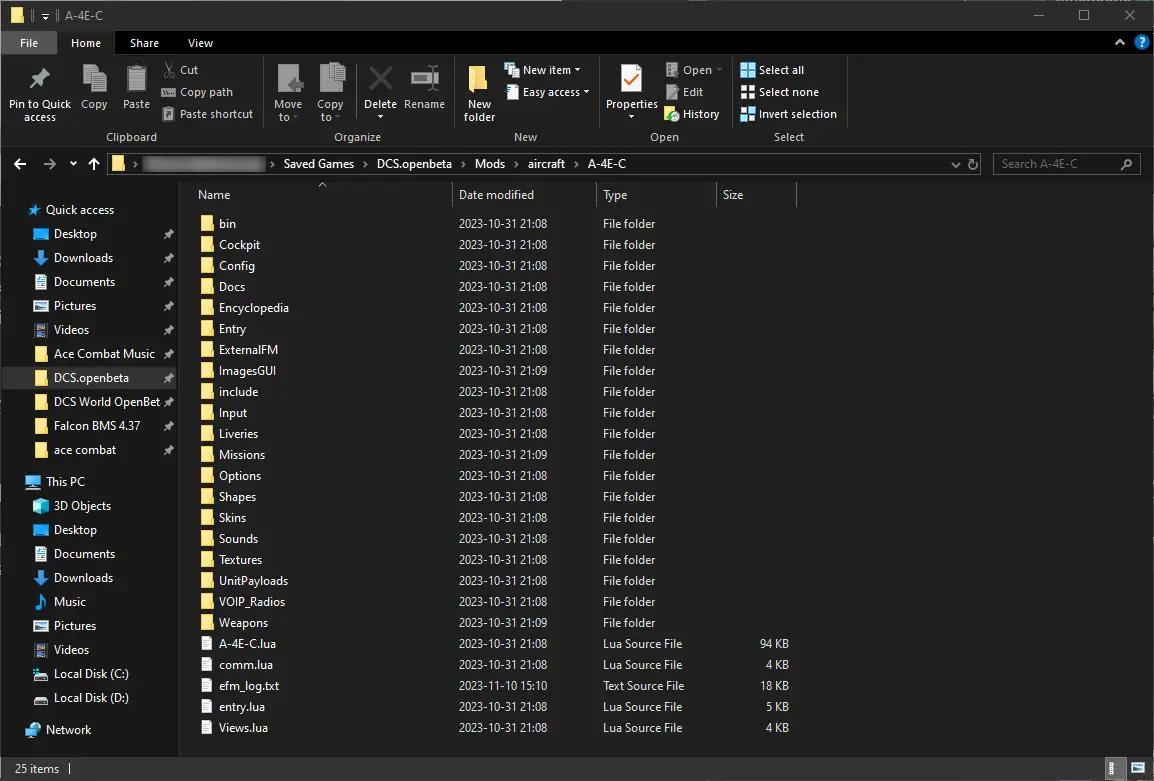The image size is (1154, 781).
Task: Open the Properties dropdown arrow
Action: [x=631, y=117]
